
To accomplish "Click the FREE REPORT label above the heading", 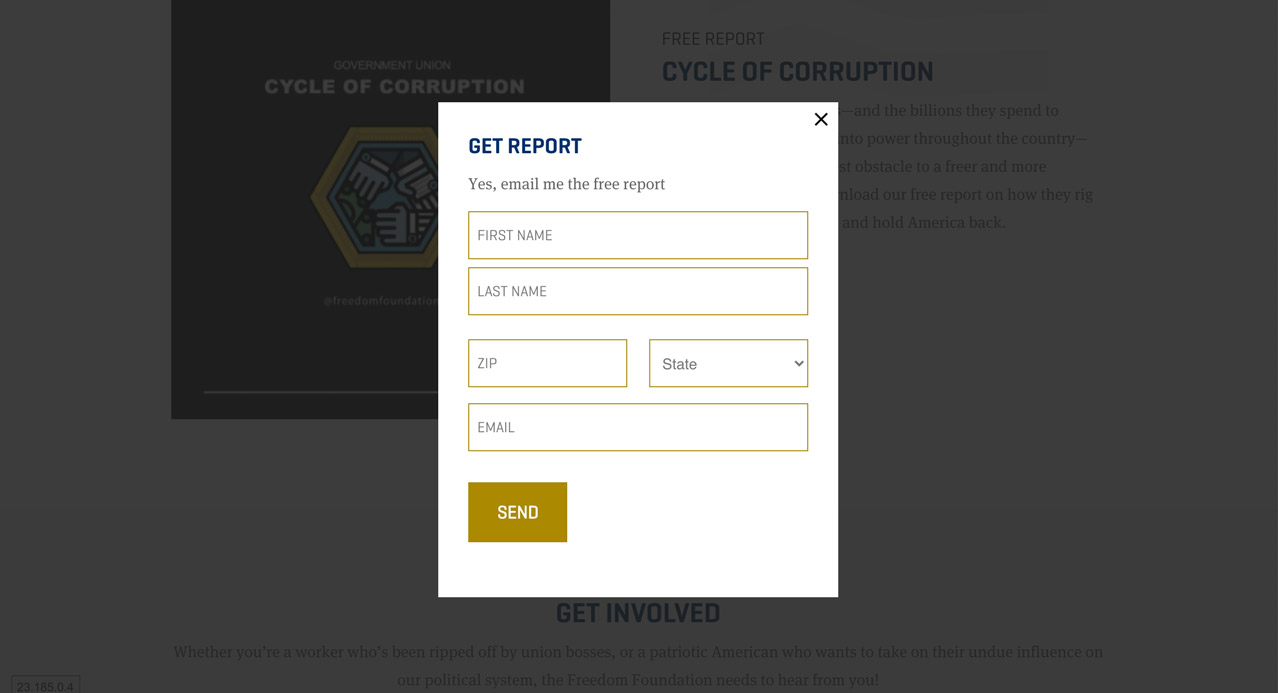I will pos(713,39).
